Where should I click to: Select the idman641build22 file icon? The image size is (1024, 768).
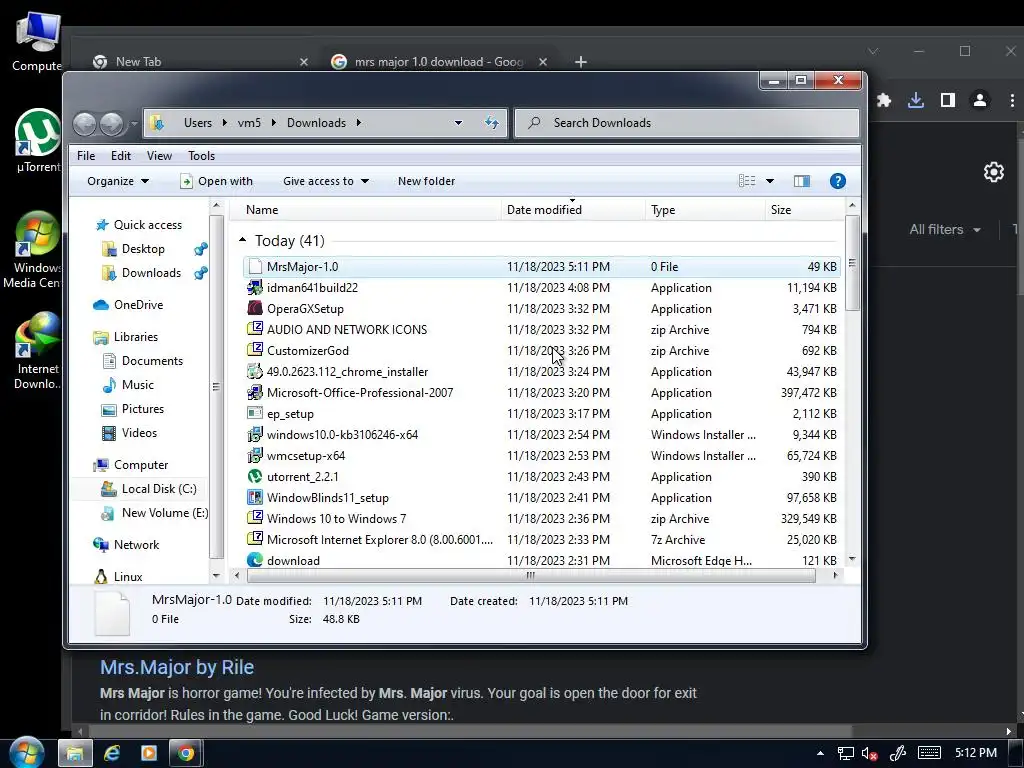[x=255, y=287]
